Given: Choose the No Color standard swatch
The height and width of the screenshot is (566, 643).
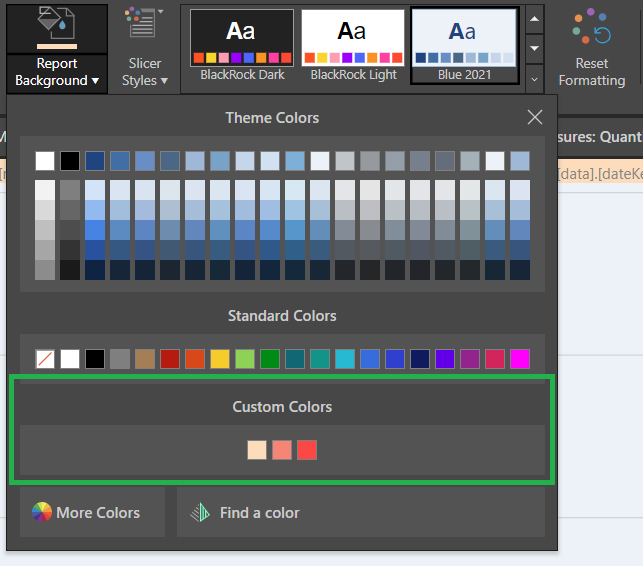Looking at the screenshot, I should tap(45, 359).
